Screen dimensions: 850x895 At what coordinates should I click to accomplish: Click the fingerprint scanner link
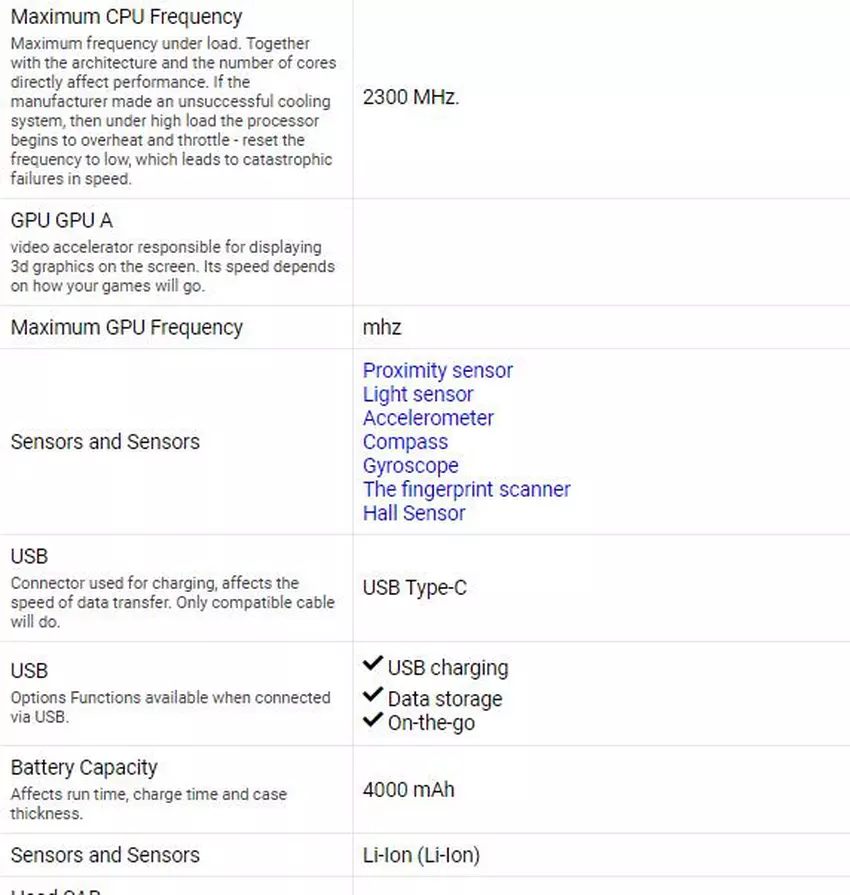[x=466, y=489]
